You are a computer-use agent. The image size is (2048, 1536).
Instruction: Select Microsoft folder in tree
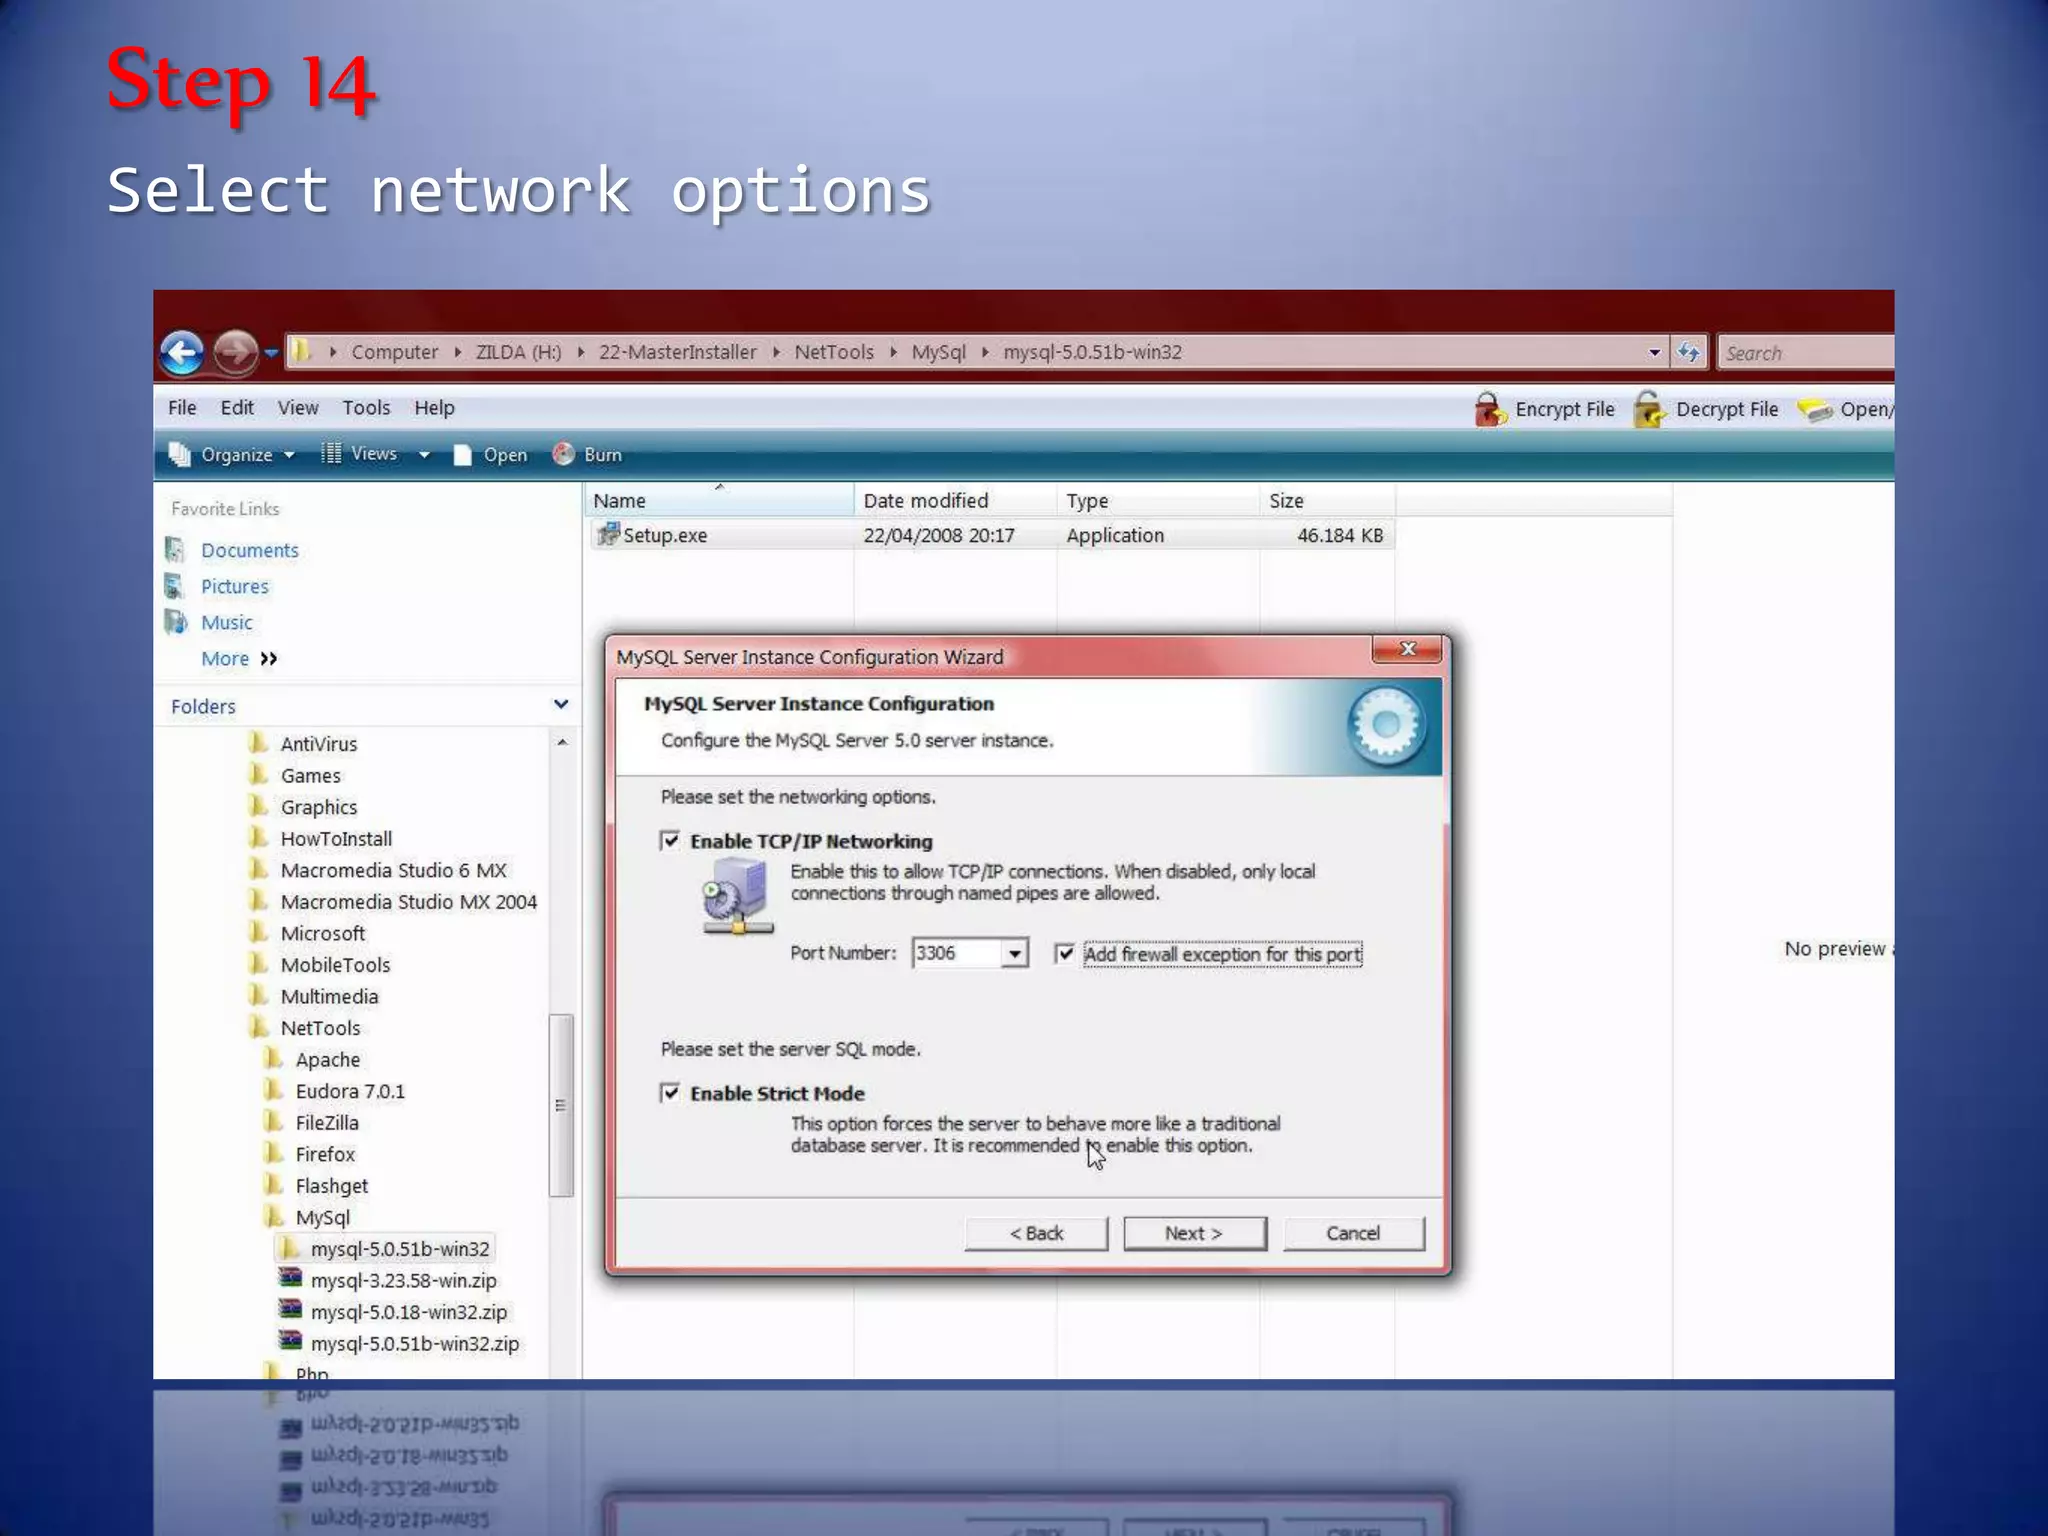(322, 933)
